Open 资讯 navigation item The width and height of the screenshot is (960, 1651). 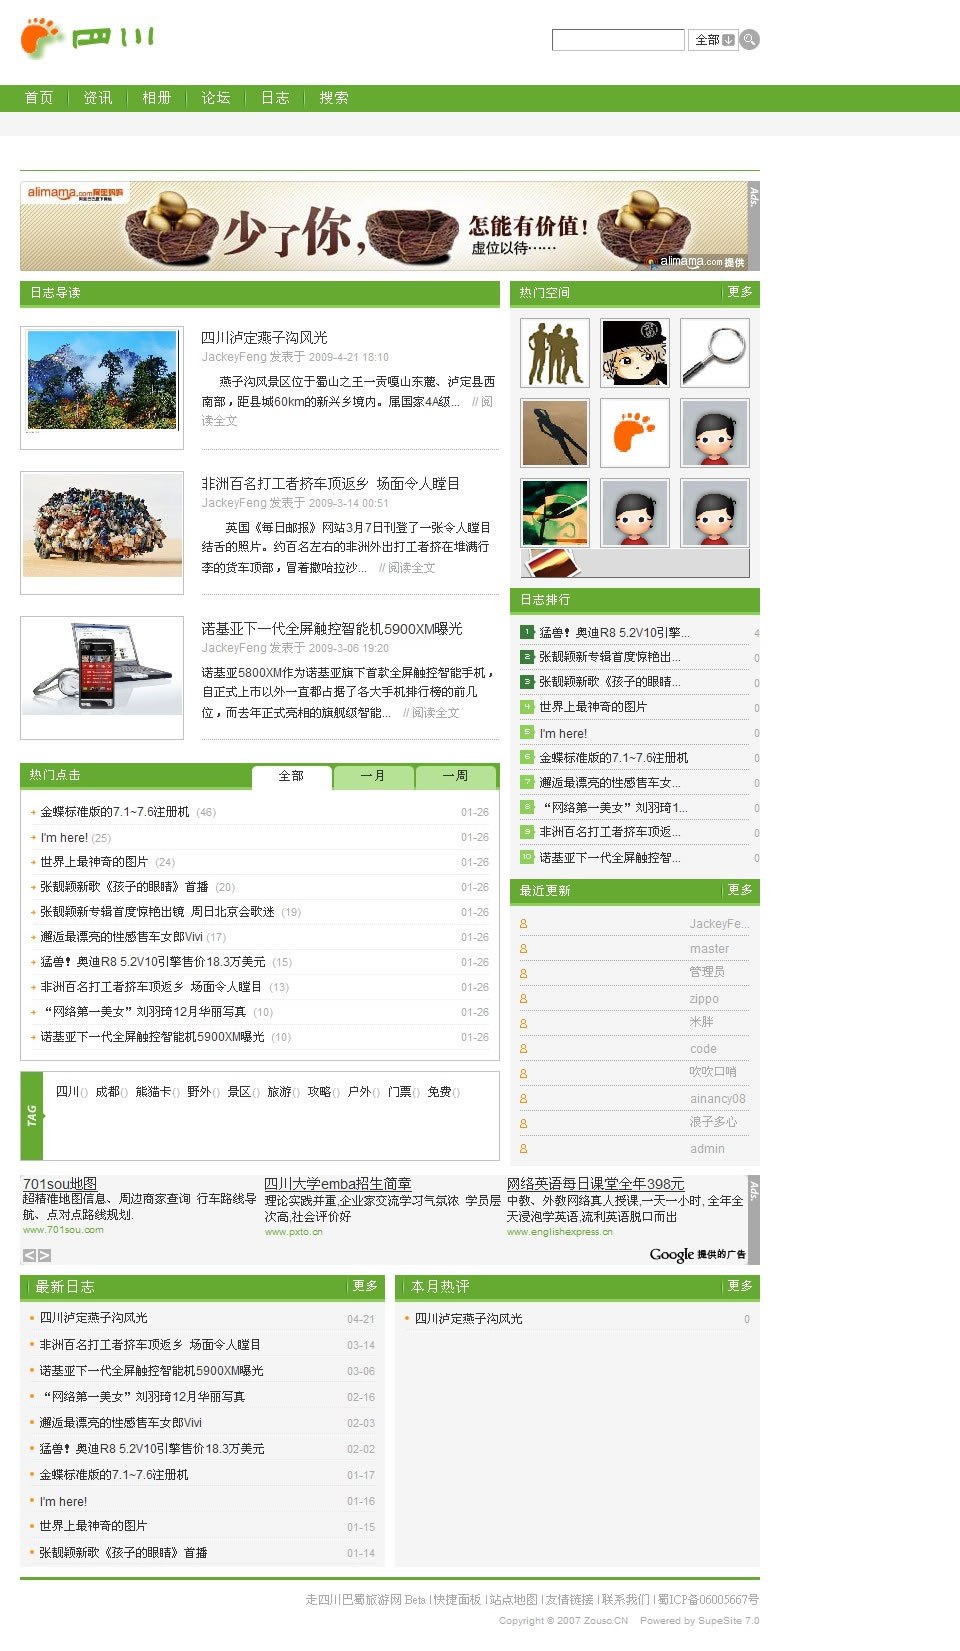click(98, 98)
